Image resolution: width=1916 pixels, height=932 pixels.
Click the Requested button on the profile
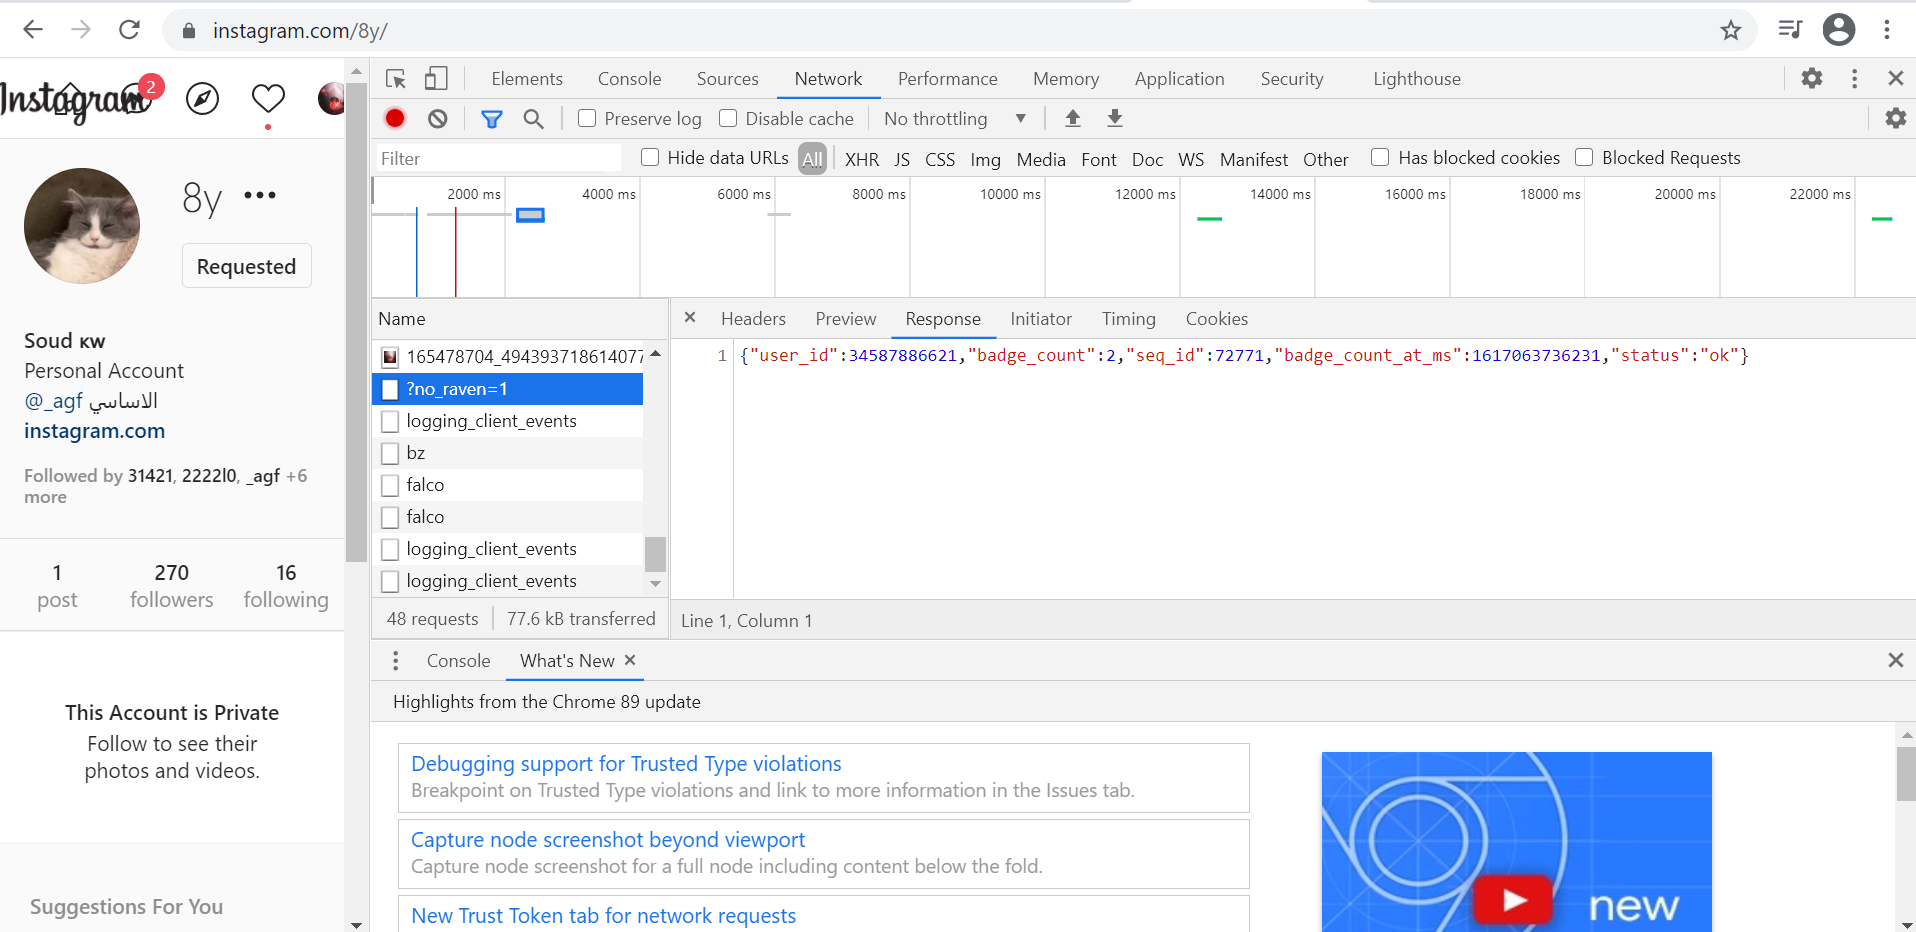tap(246, 266)
